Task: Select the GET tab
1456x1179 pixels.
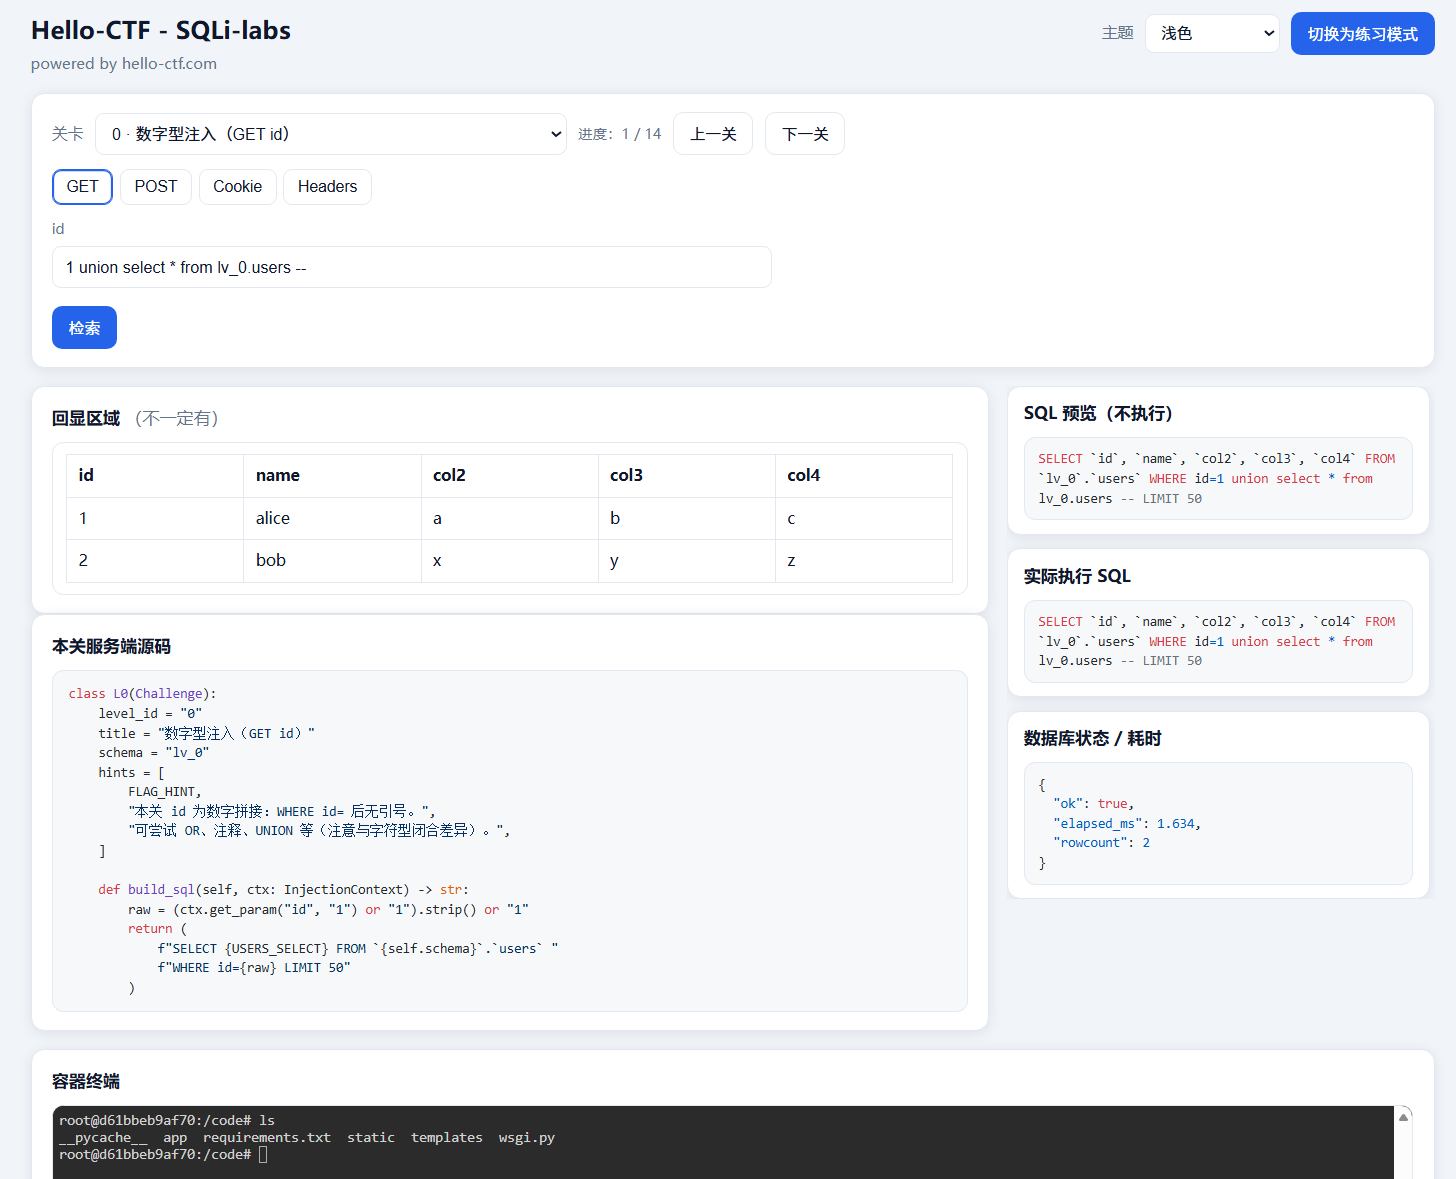Action: point(82,187)
